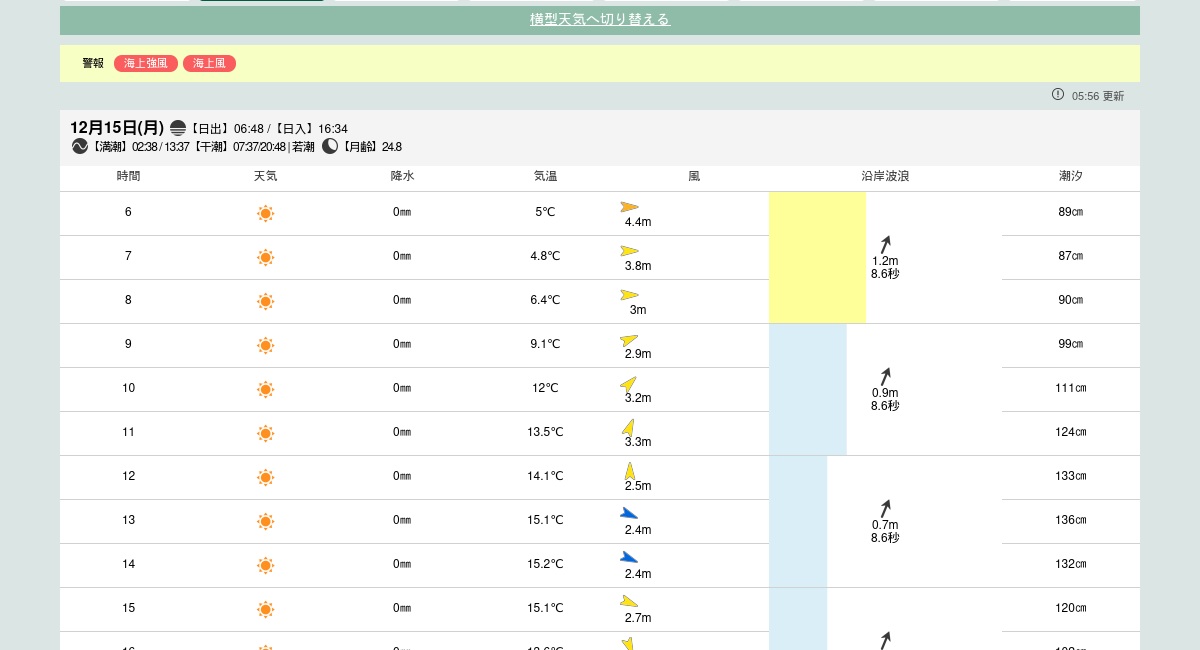Click the yellow wave height bar
The height and width of the screenshot is (650, 1200).
pos(817,257)
